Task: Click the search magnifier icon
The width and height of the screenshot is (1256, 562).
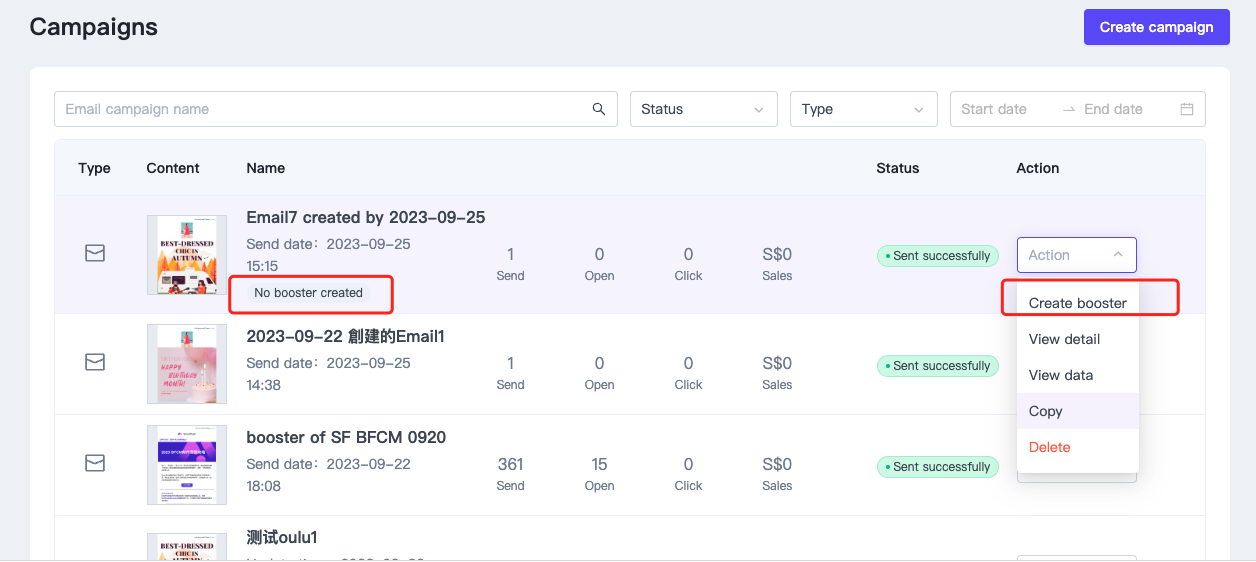Action: 599,109
